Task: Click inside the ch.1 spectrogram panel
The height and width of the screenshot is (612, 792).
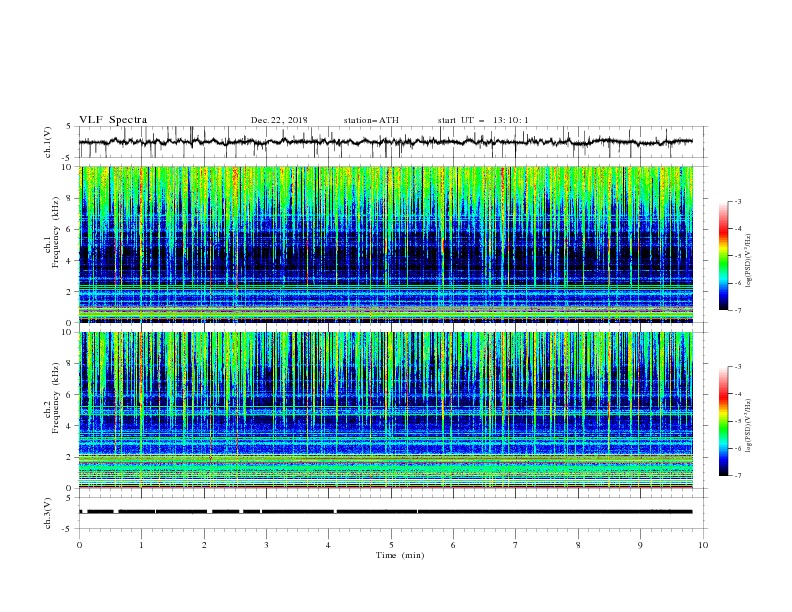Action: (386, 244)
